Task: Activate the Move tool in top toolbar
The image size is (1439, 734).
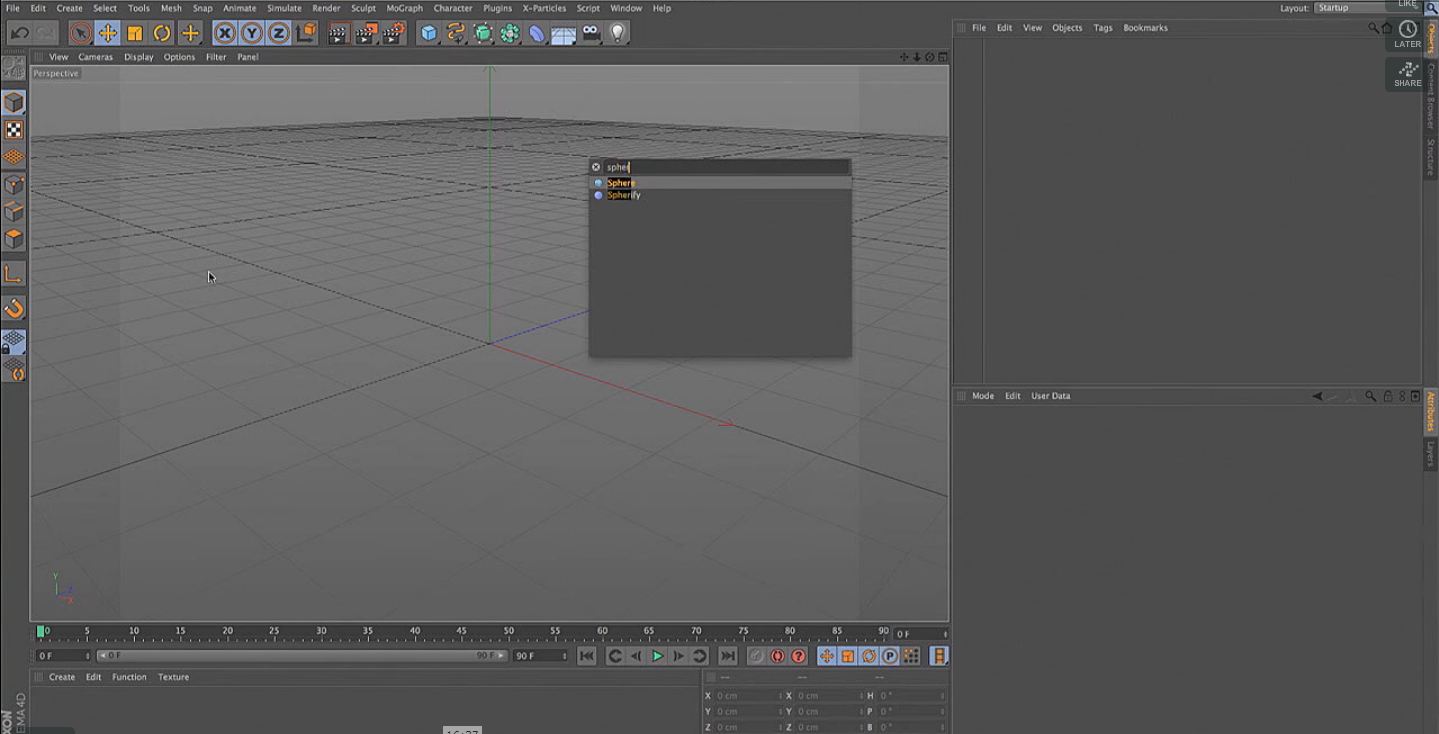Action: [108, 33]
